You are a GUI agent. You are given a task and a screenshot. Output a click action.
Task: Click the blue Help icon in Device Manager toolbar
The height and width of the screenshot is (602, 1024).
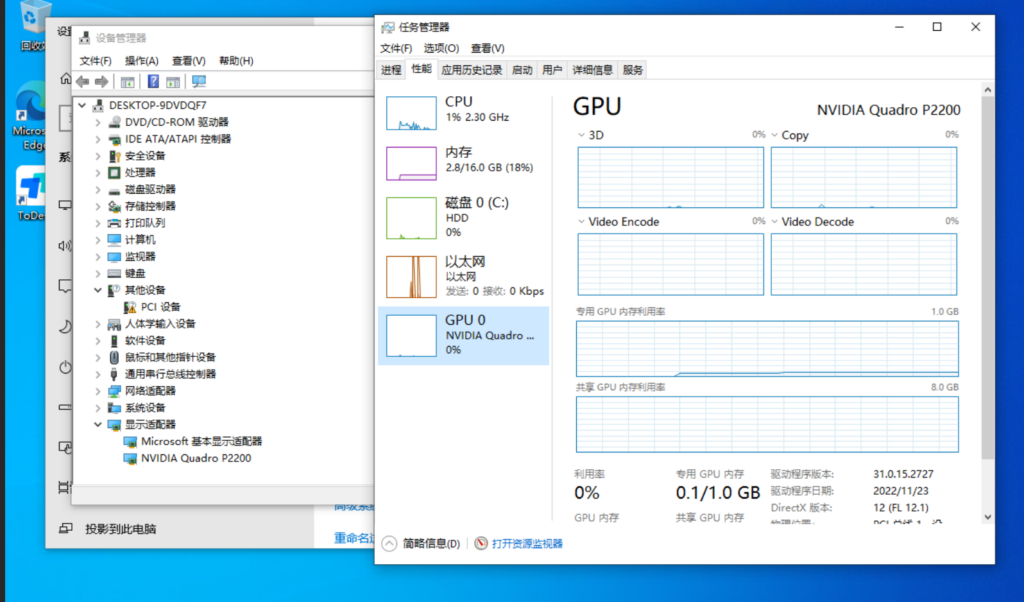(x=153, y=81)
